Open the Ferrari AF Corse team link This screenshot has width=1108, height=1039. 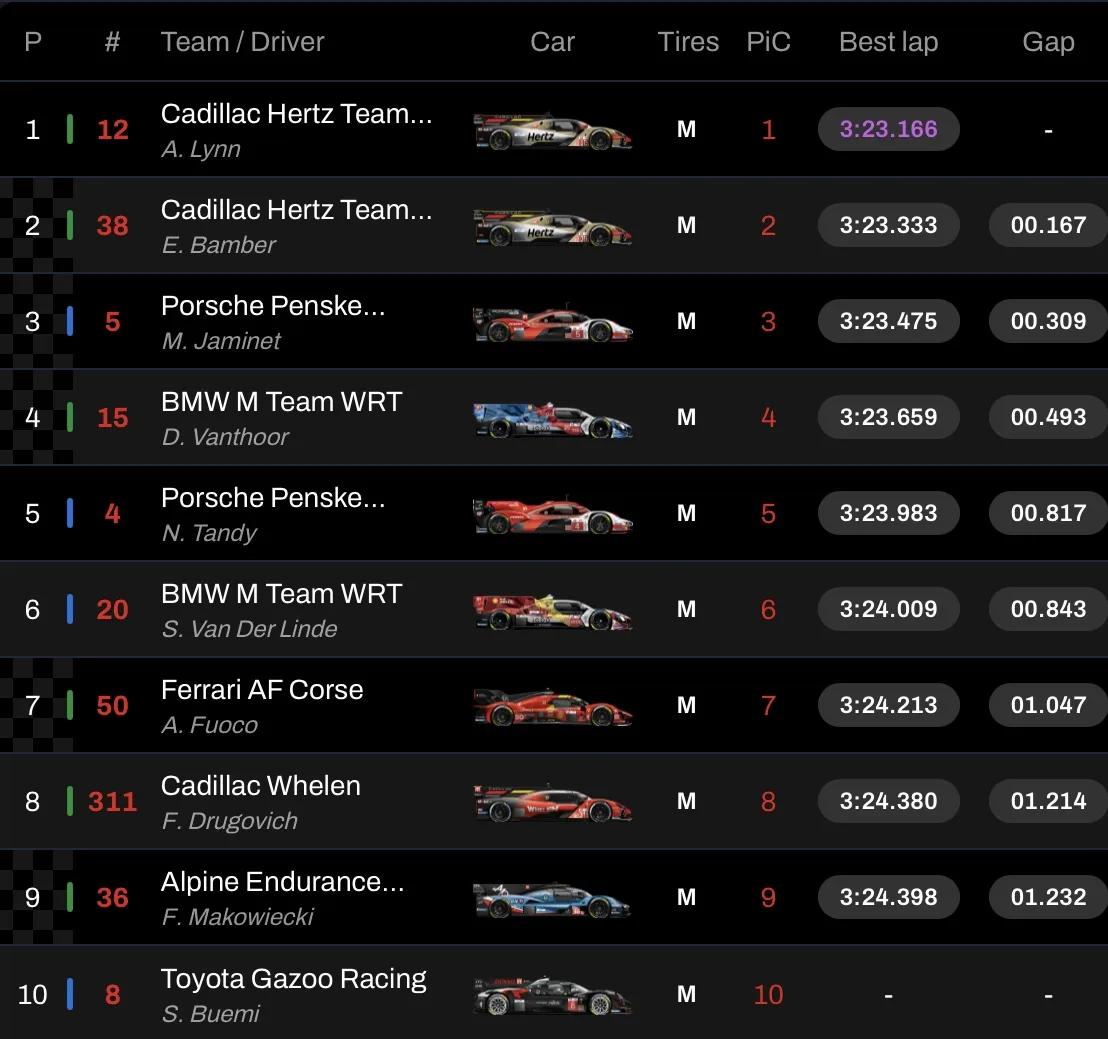pos(262,690)
